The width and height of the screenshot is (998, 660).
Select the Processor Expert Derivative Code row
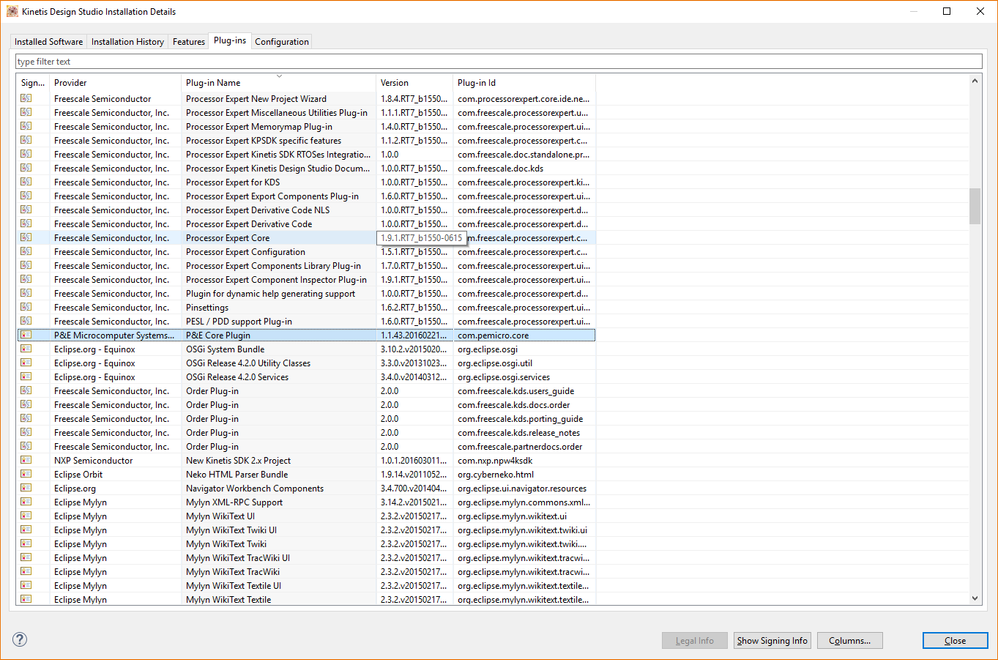point(306,224)
